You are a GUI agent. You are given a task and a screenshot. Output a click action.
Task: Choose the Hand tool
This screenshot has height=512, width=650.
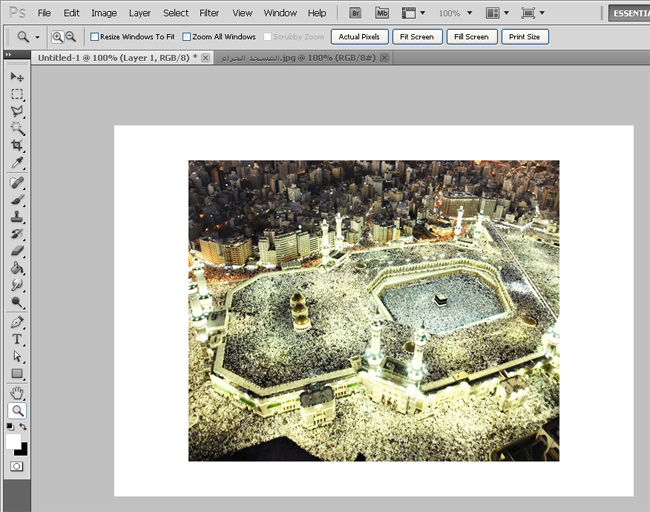[17, 393]
